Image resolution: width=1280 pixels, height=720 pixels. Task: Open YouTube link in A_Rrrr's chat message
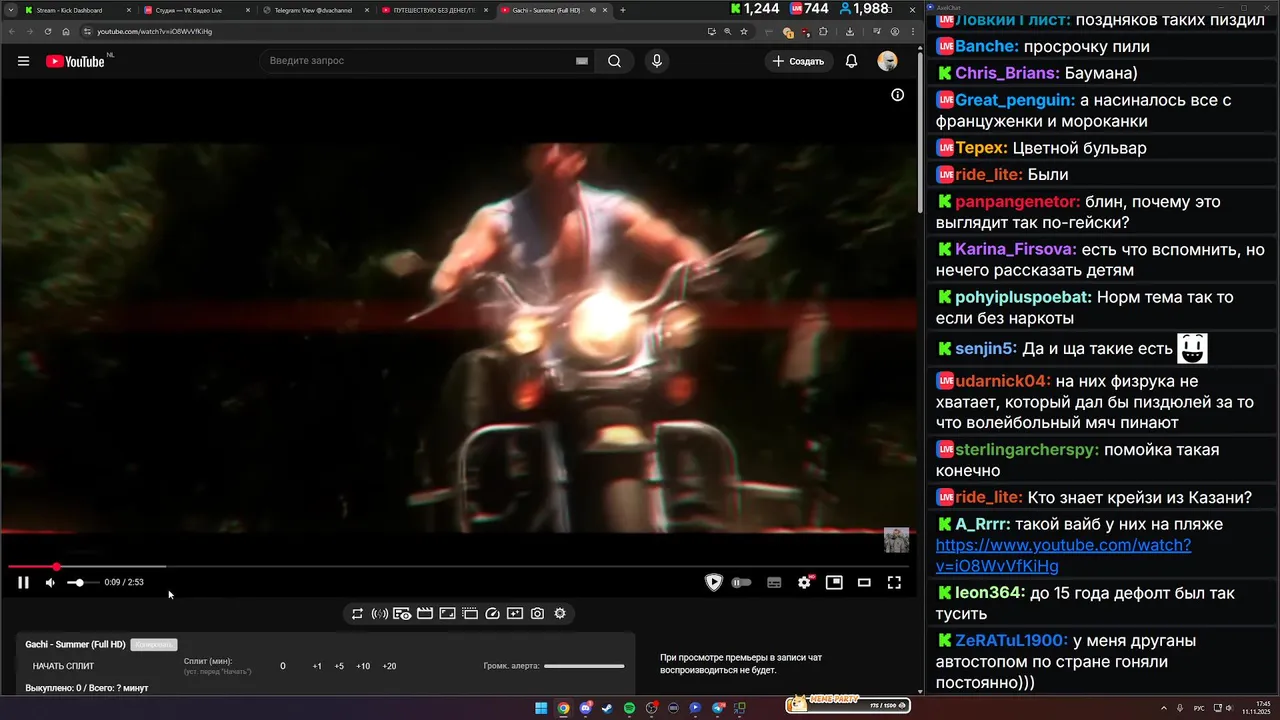(1063, 555)
